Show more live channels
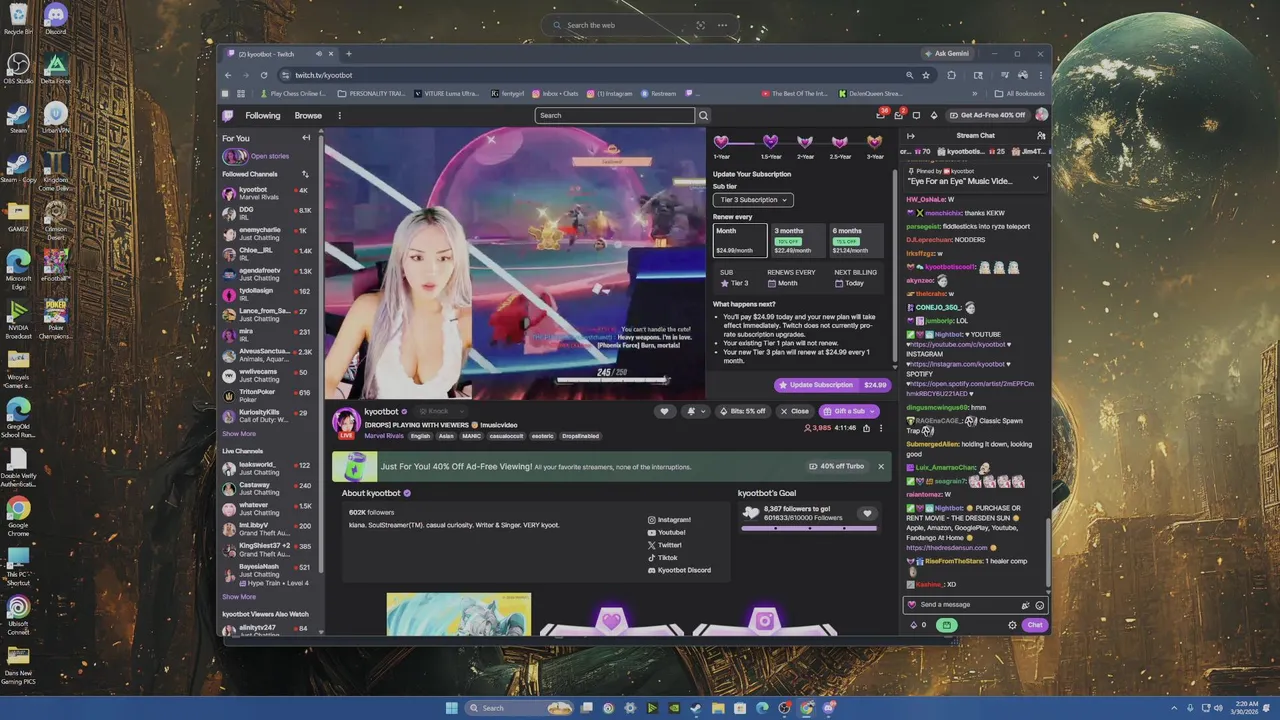 tap(239, 597)
